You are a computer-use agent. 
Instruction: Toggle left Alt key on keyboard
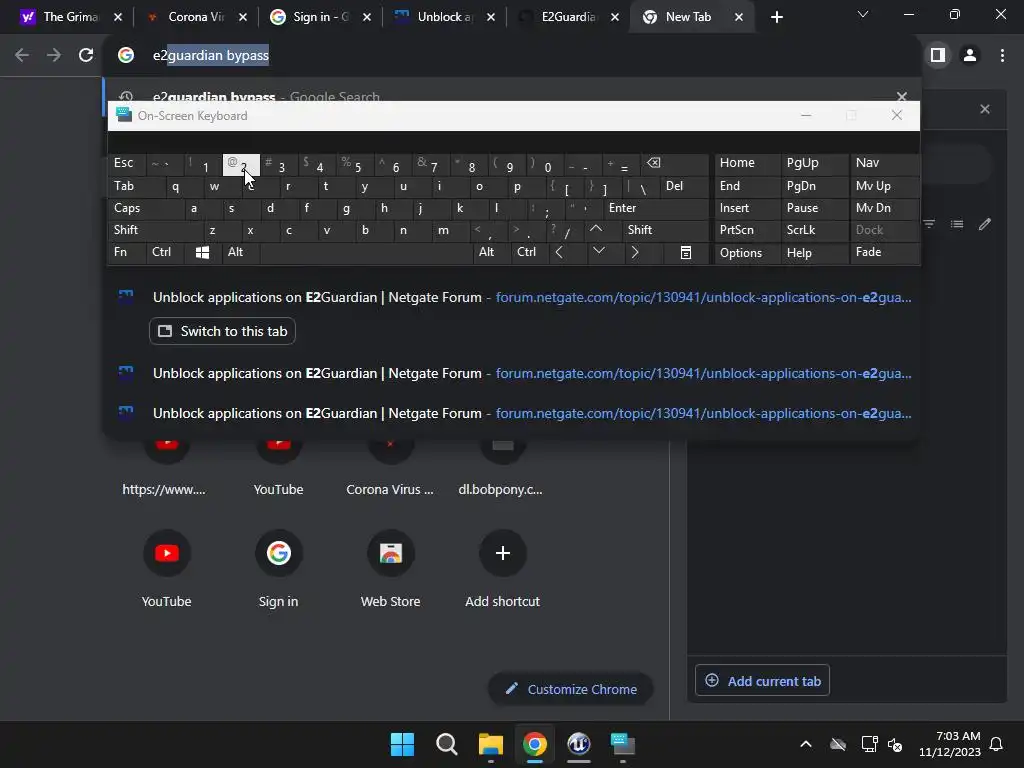tap(240, 253)
